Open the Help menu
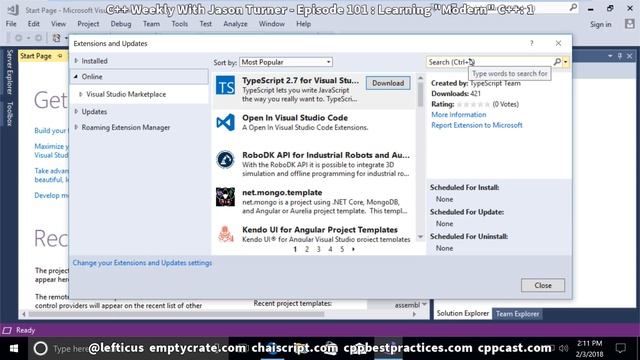Viewport: 640px width, 360px height. [x=304, y=24]
